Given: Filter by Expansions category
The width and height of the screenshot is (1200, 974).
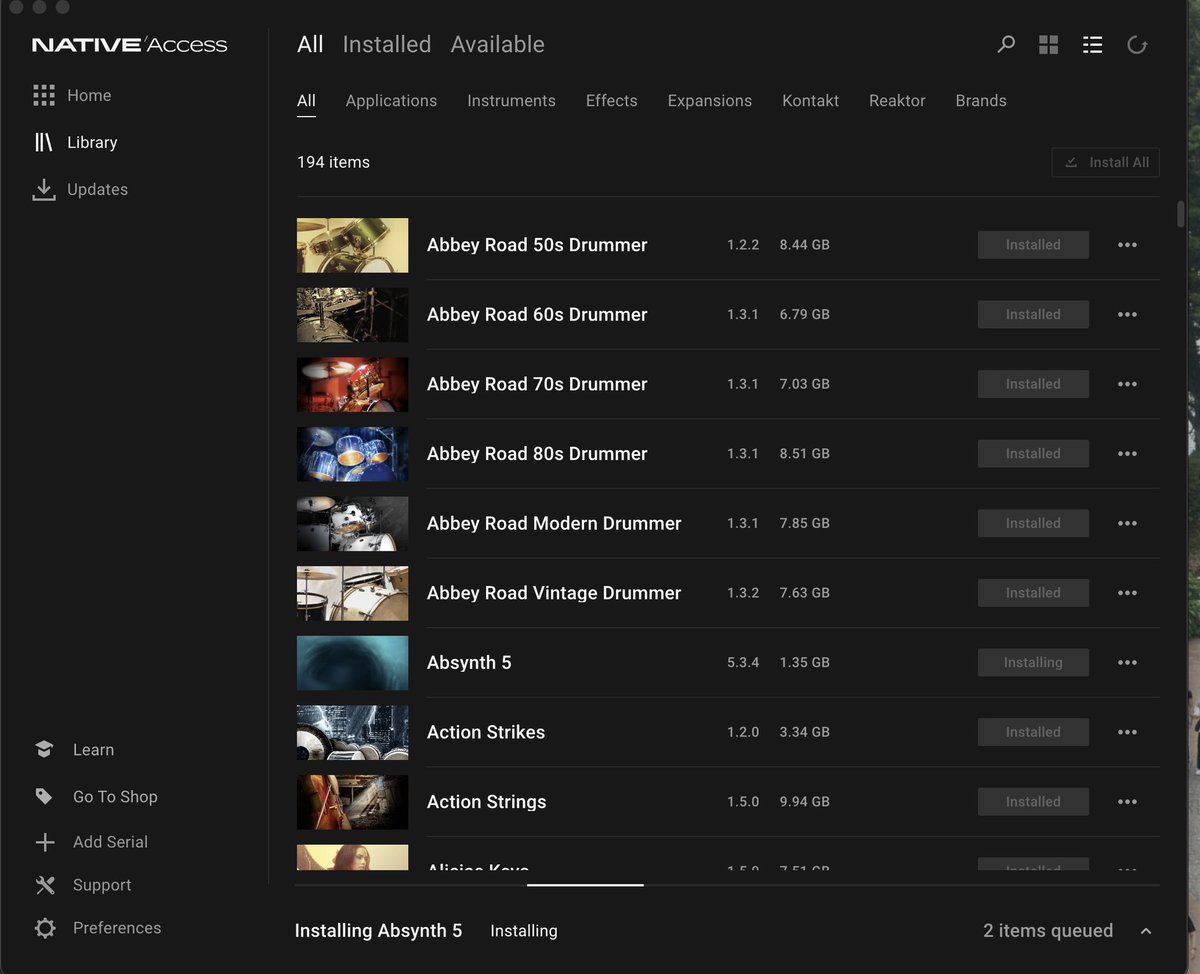Looking at the screenshot, I should coord(710,101).
